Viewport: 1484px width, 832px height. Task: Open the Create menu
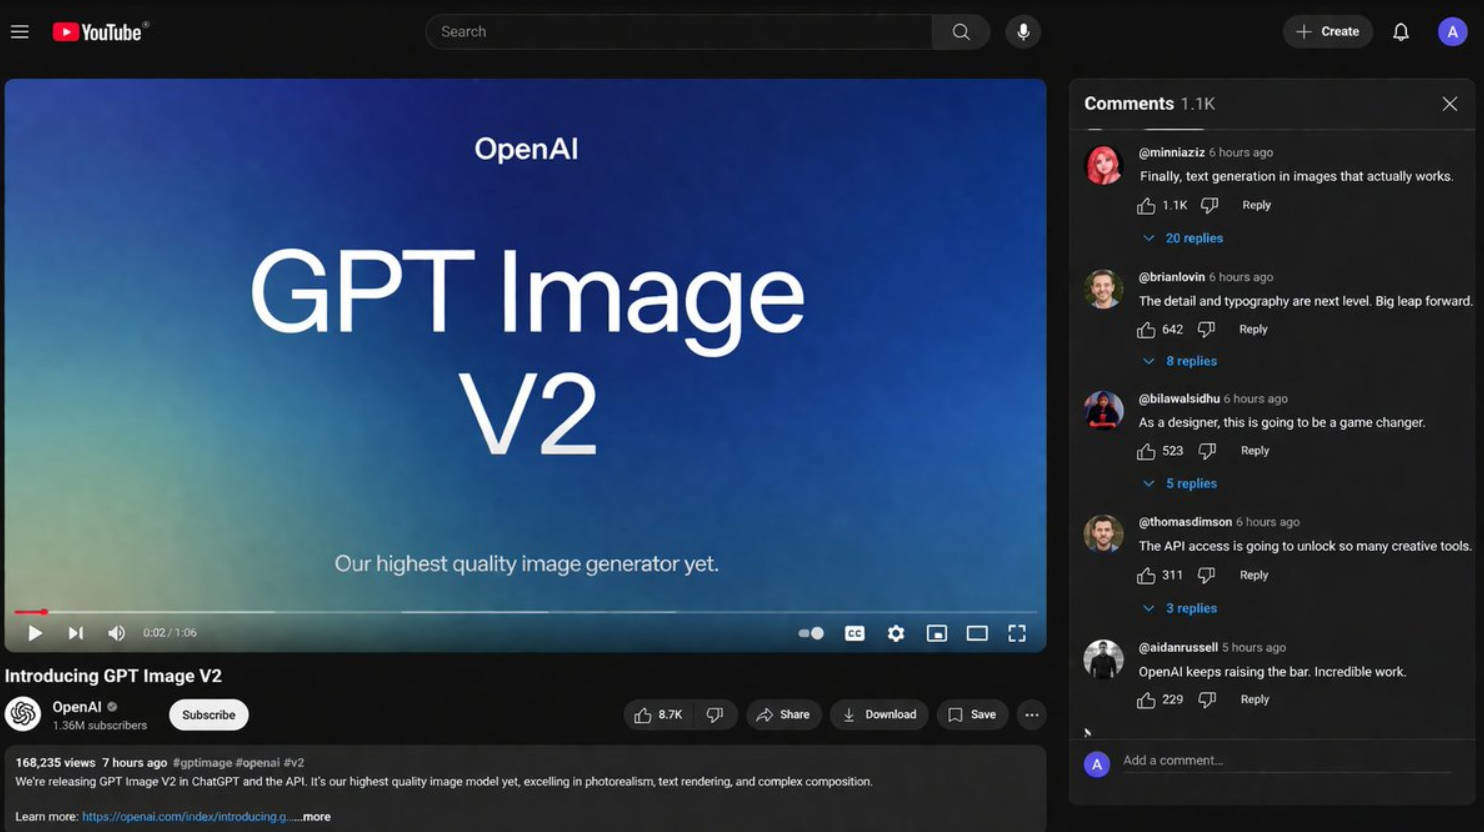point(1327,32)
